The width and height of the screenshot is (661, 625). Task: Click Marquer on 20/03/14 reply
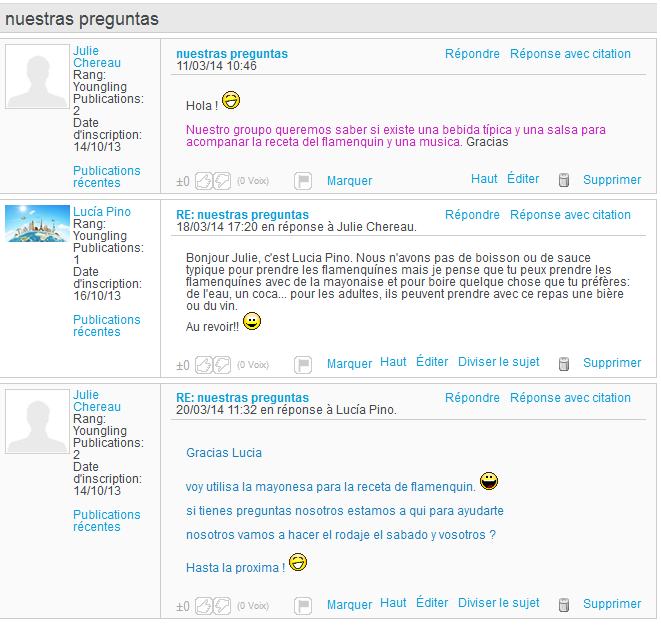point(349,605)
